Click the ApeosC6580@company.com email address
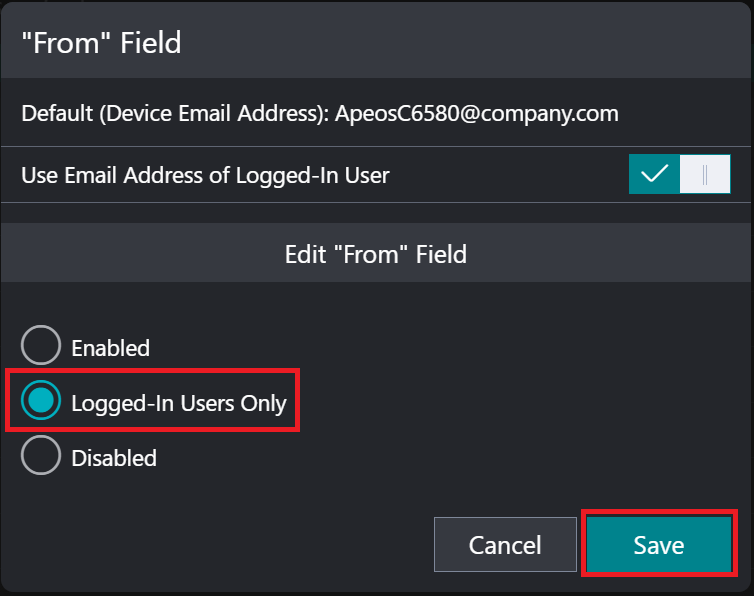This screenshot has width=754, height=596. click(x=477, y=113)
